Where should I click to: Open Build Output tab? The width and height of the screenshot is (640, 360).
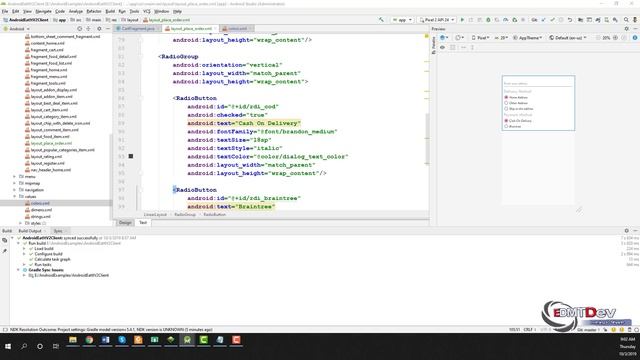(x=30, y=231)
